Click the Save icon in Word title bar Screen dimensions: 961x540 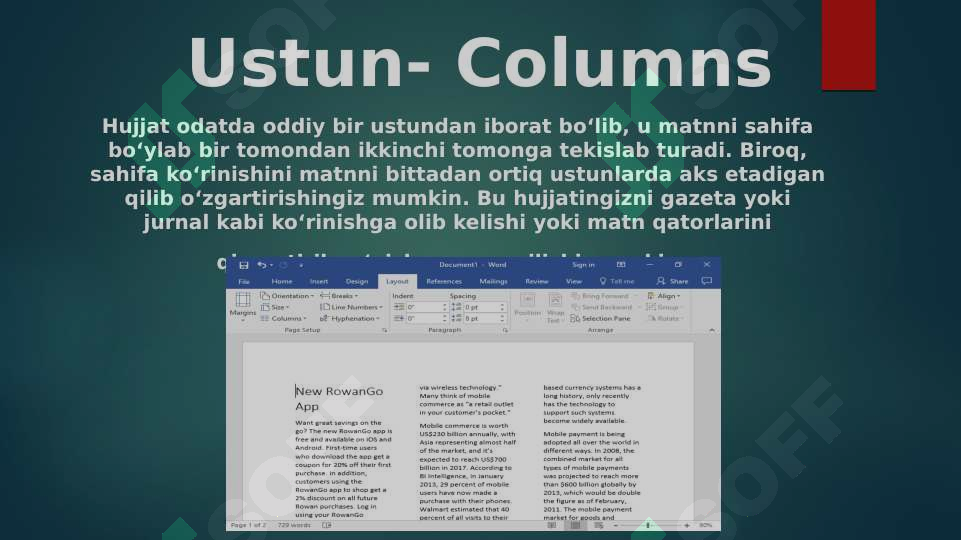tap(244, 265)
